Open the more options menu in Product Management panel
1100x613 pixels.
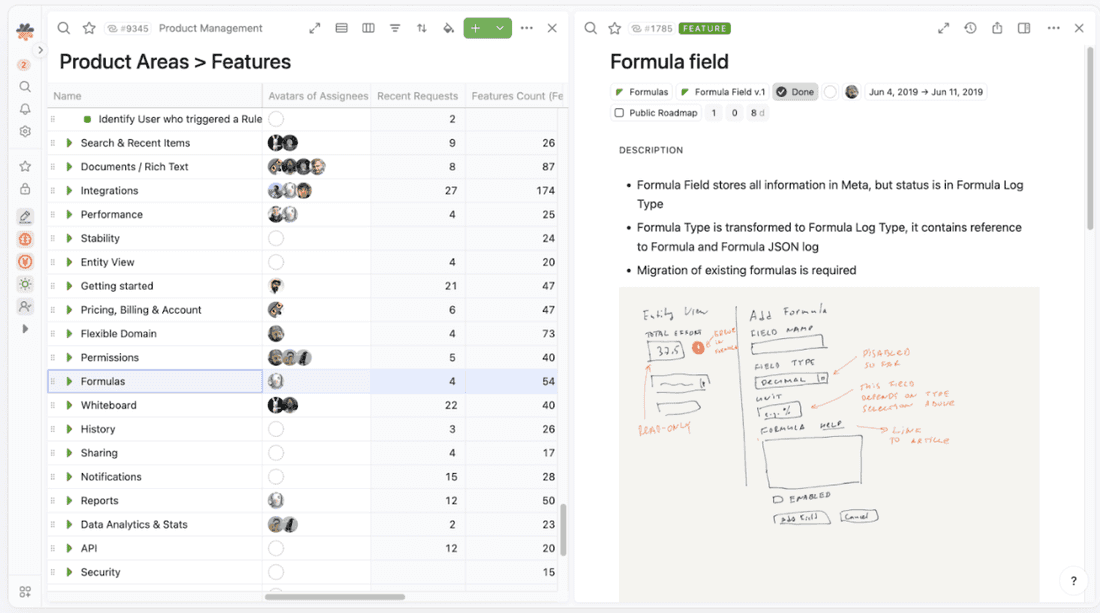(x=527, y=28)
